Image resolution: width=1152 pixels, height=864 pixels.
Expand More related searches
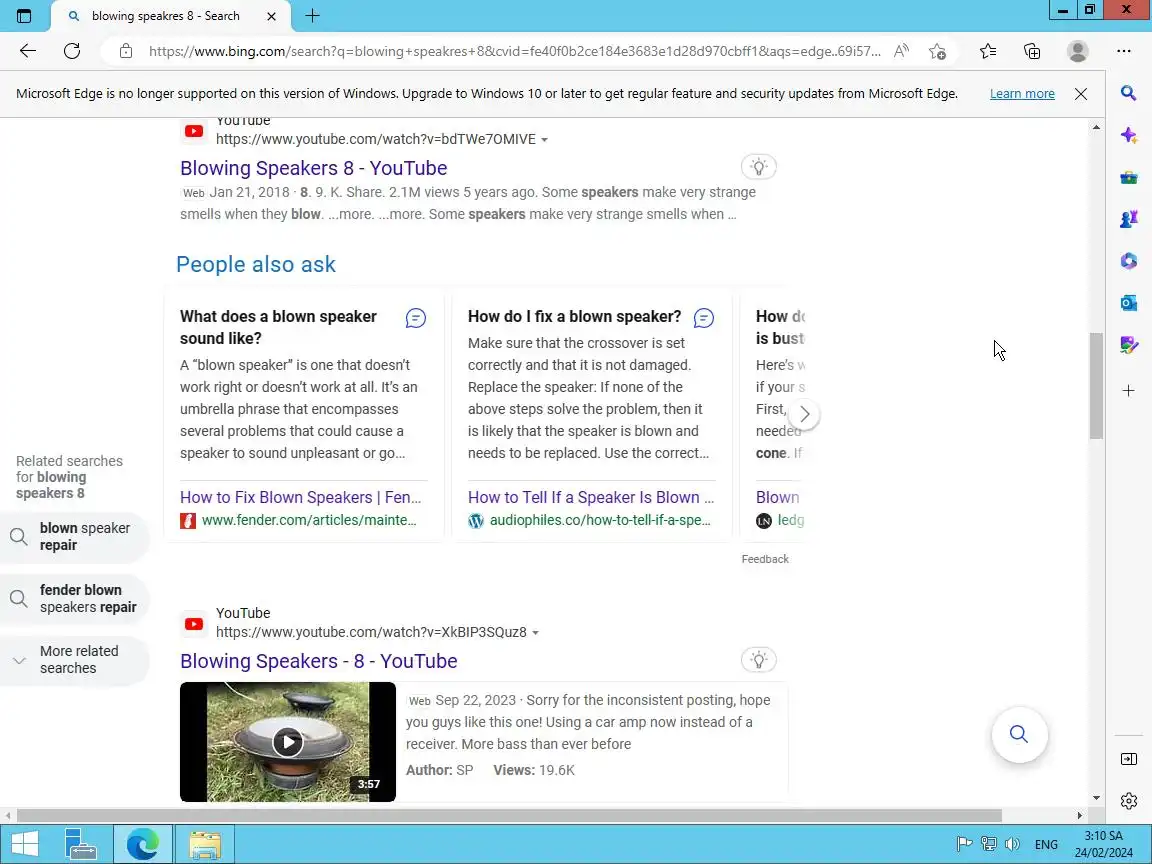point(74,660)
